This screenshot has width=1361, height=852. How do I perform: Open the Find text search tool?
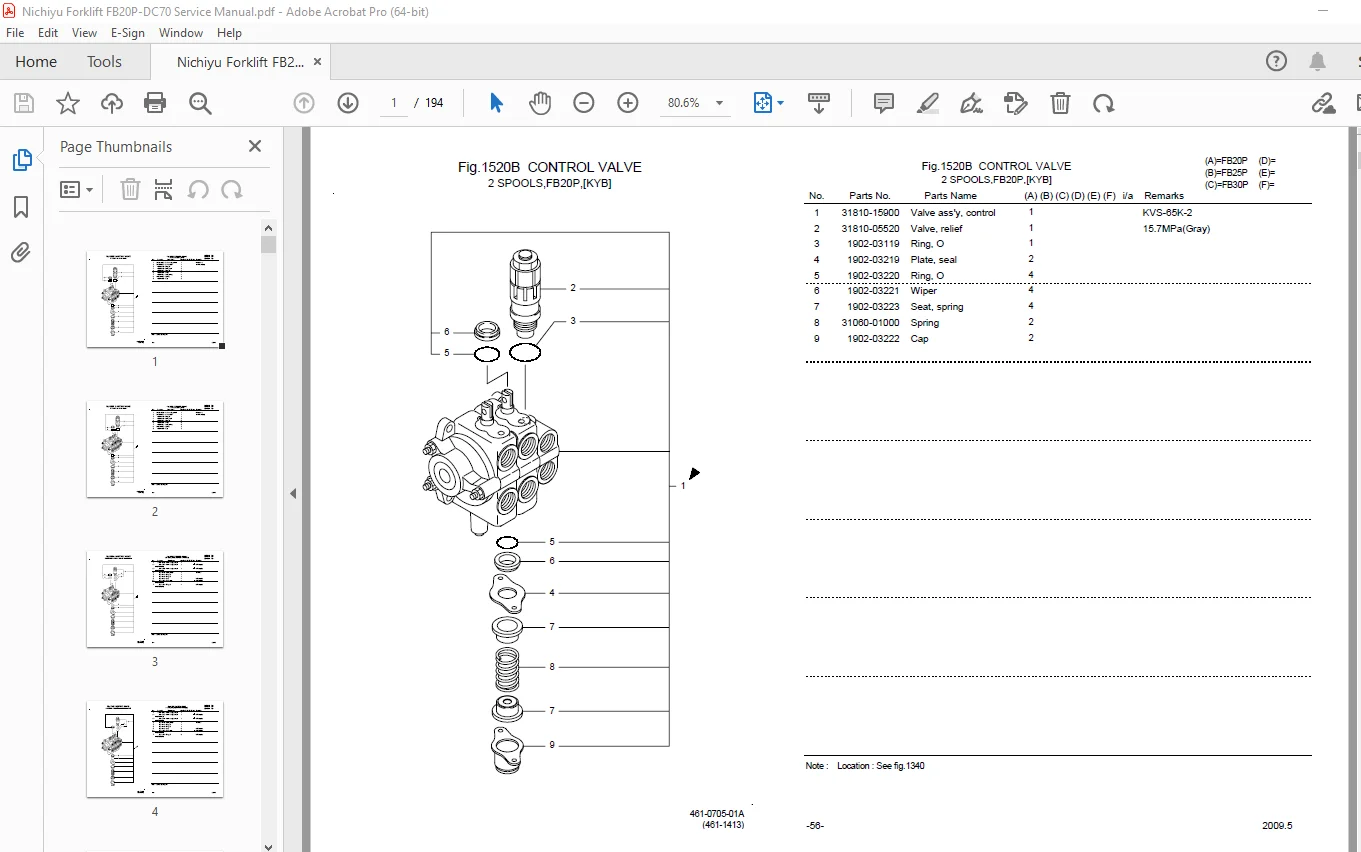pyautogui.click(x=200, y=103)
